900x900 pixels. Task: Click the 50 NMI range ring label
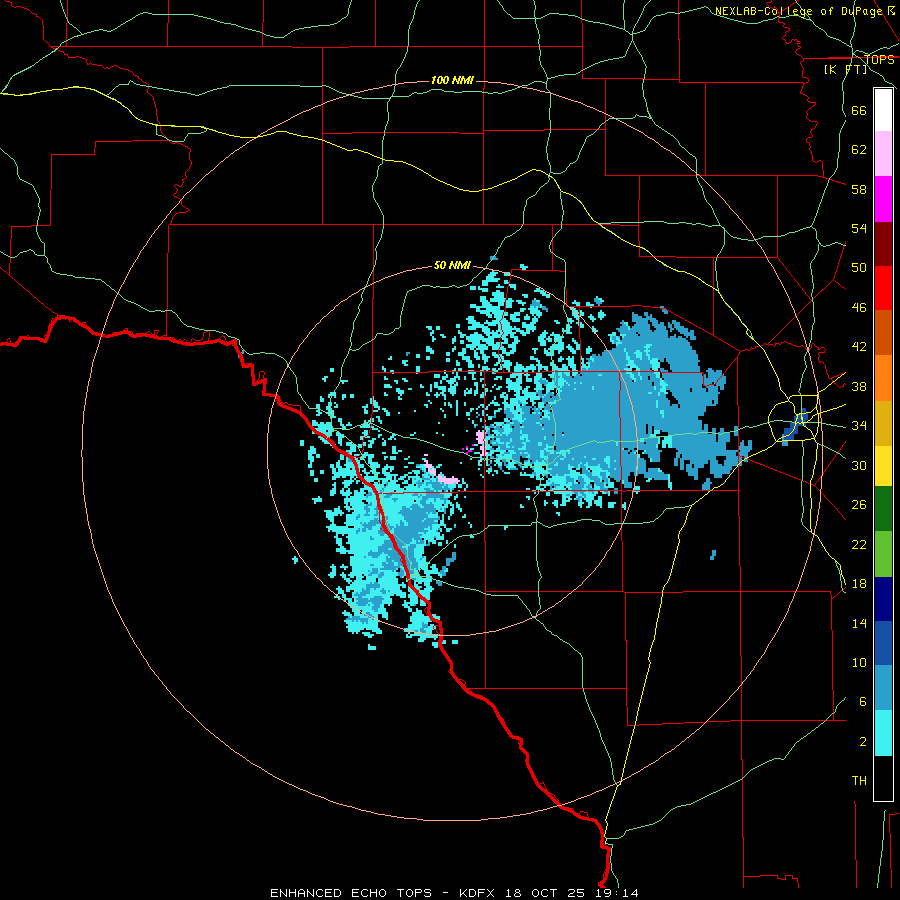452,265
